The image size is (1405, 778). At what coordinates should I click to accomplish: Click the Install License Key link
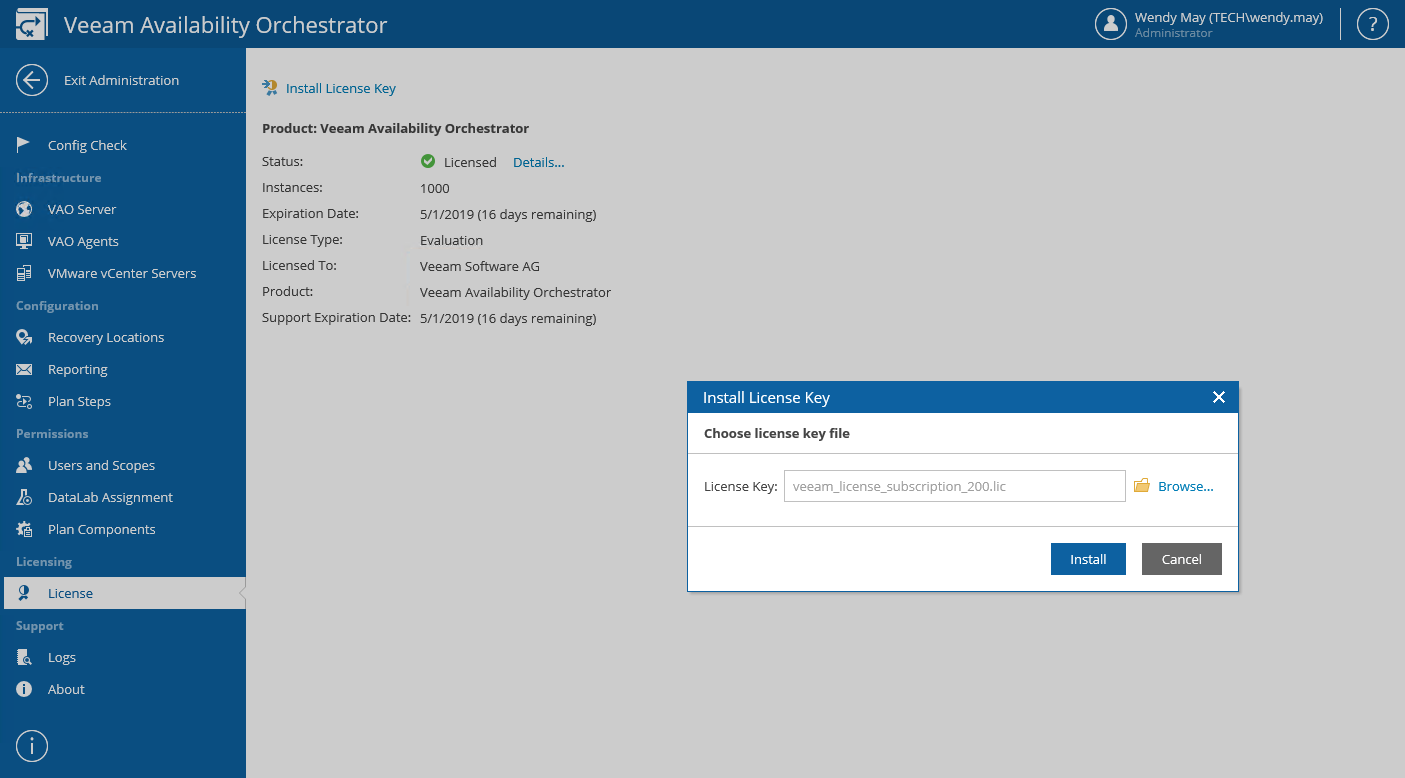pyautogui.click(x=341, y=88)
